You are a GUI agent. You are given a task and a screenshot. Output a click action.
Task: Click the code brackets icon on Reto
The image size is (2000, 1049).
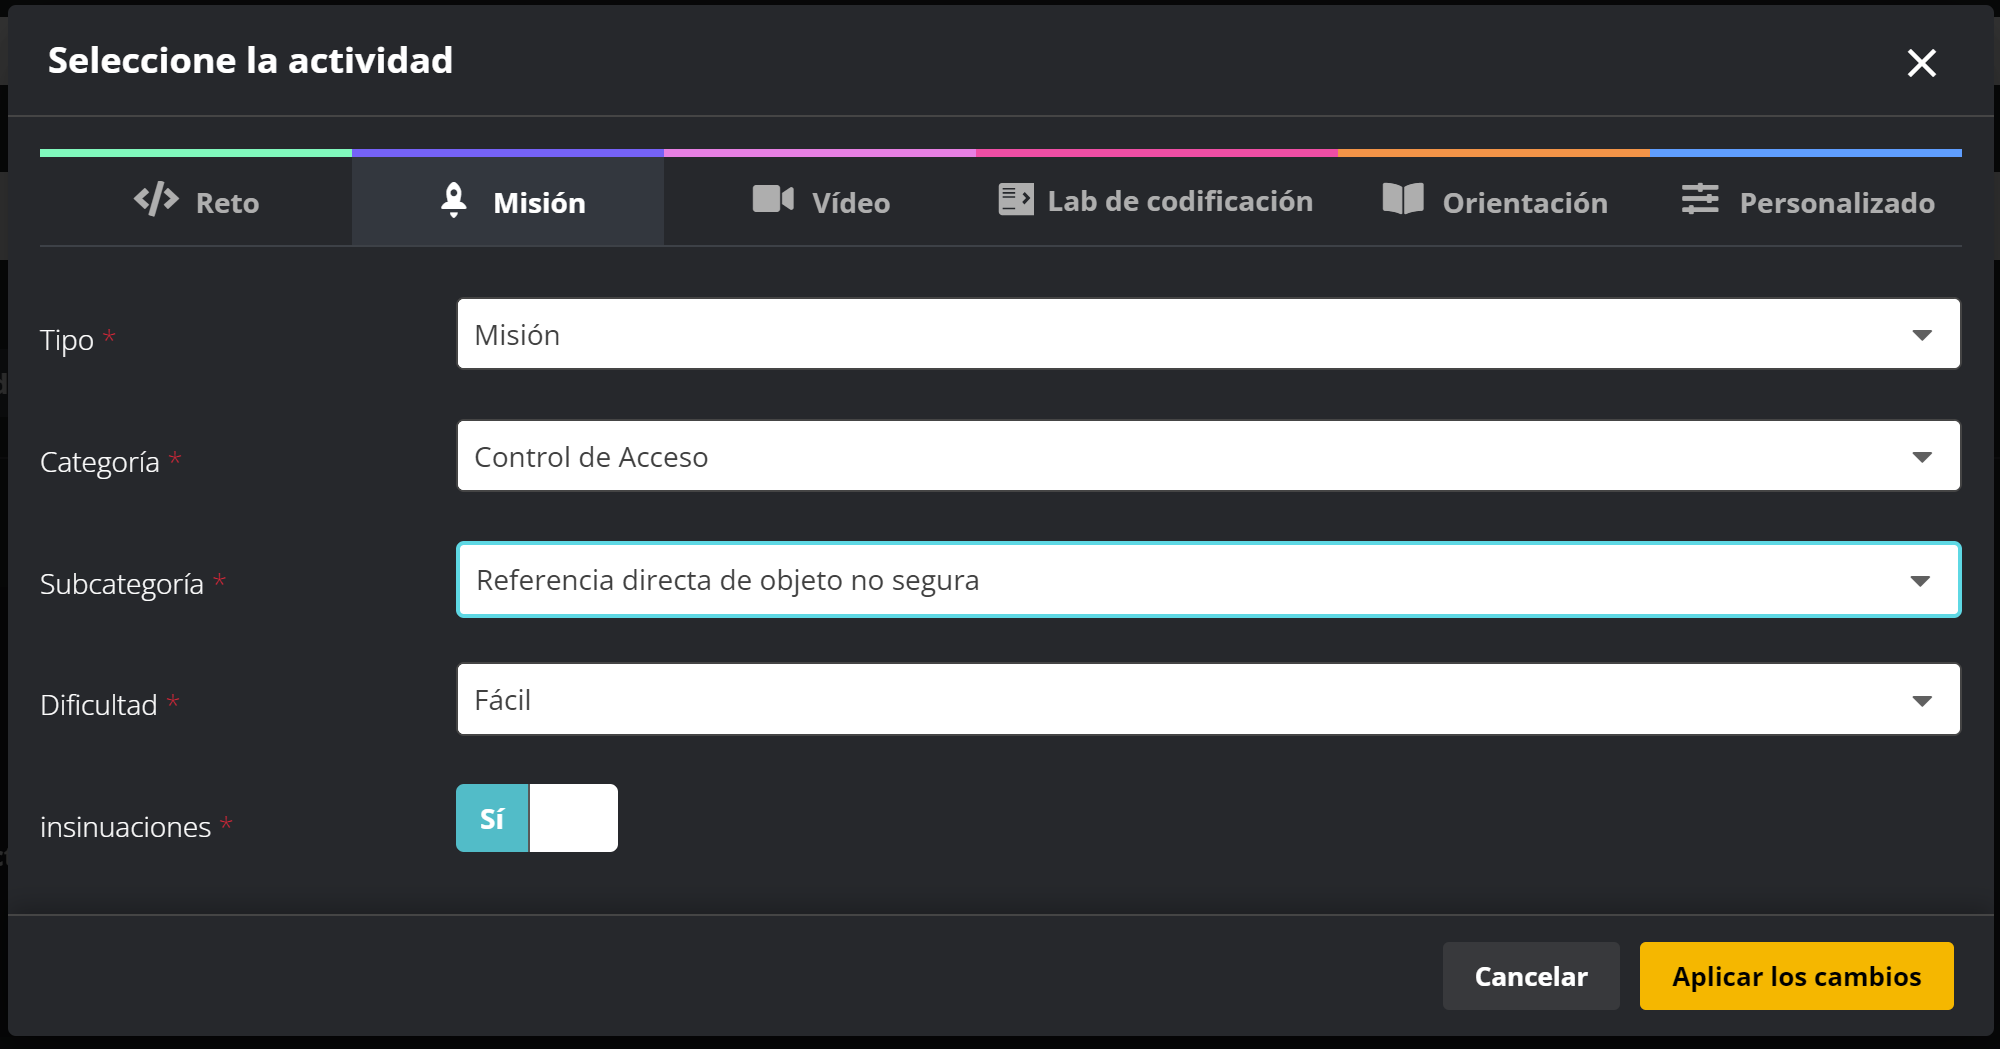[x=156, y=200]
